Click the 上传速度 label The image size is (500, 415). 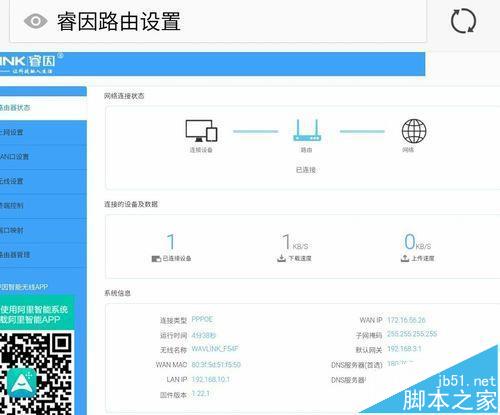coord(423,258)
